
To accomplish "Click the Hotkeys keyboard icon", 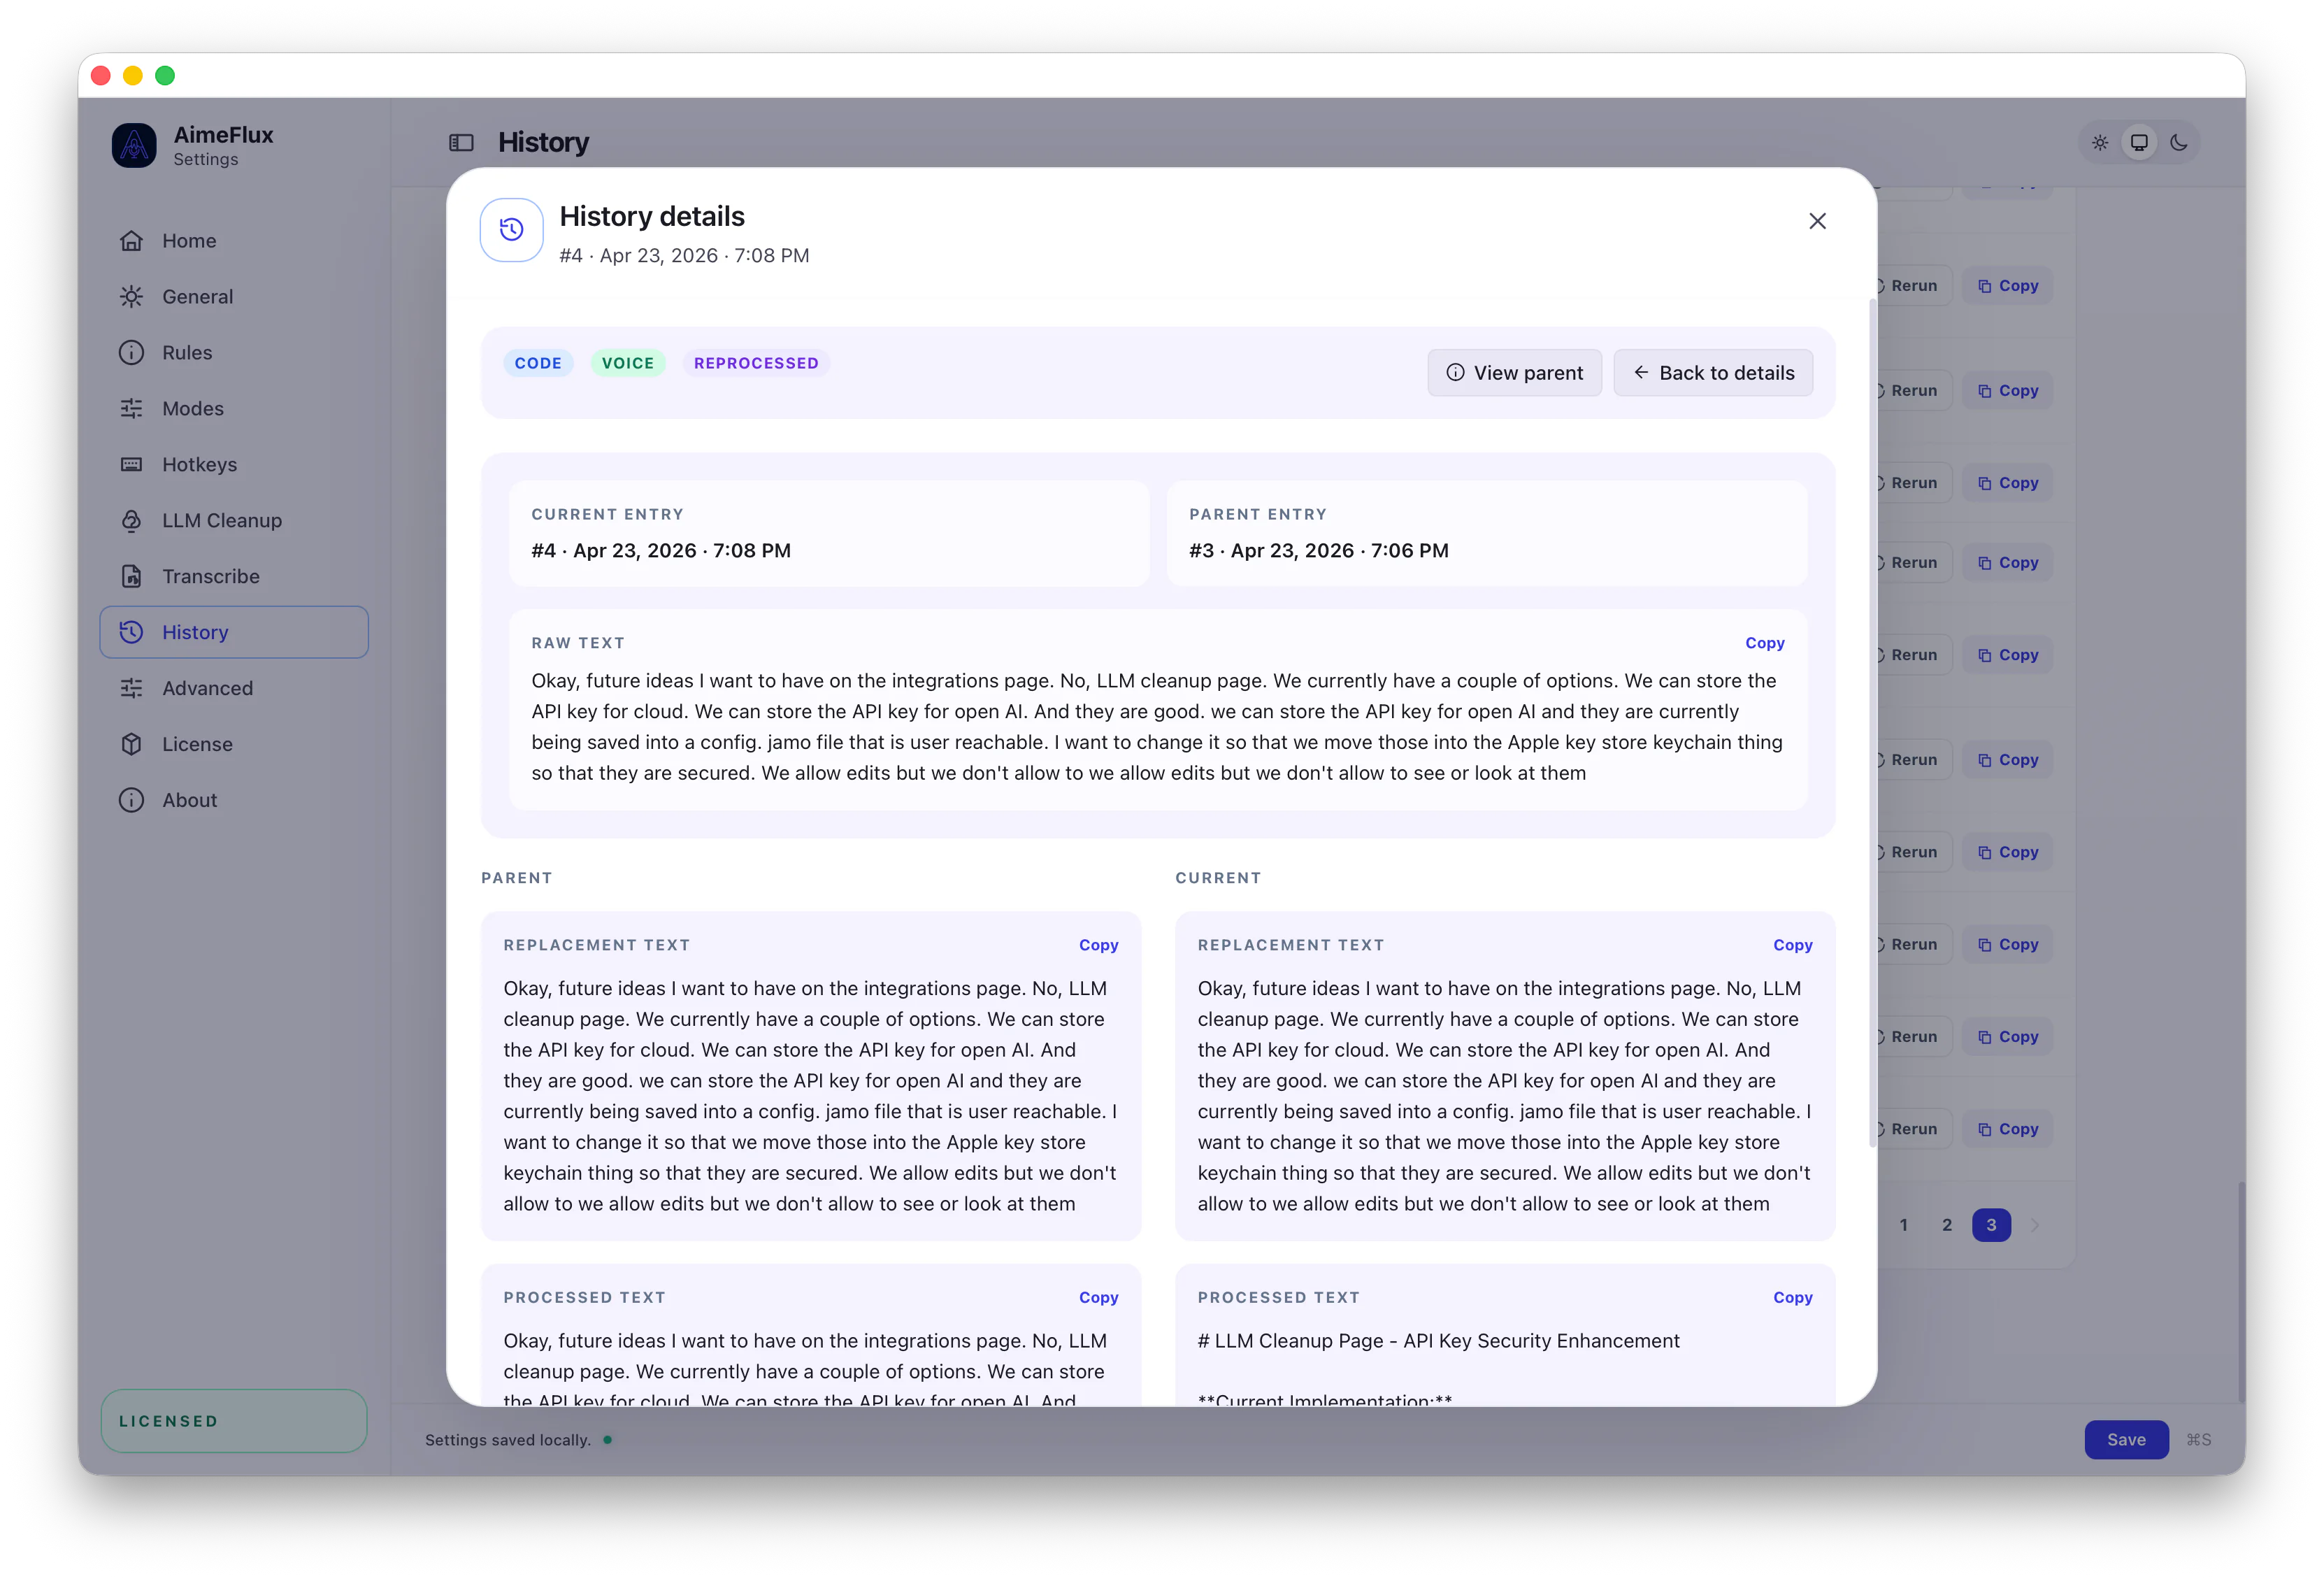I will (131, 465).
